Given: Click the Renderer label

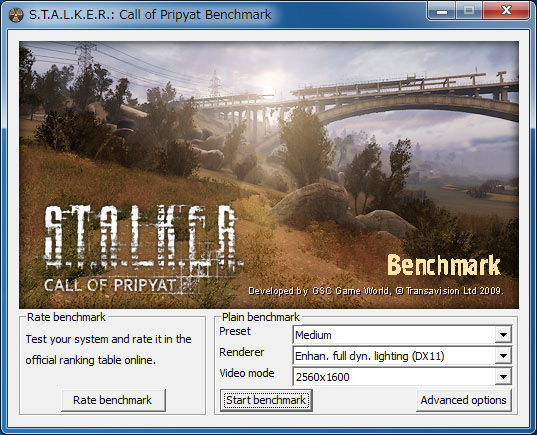Looking at the screenshot, I should coord(241,352).
